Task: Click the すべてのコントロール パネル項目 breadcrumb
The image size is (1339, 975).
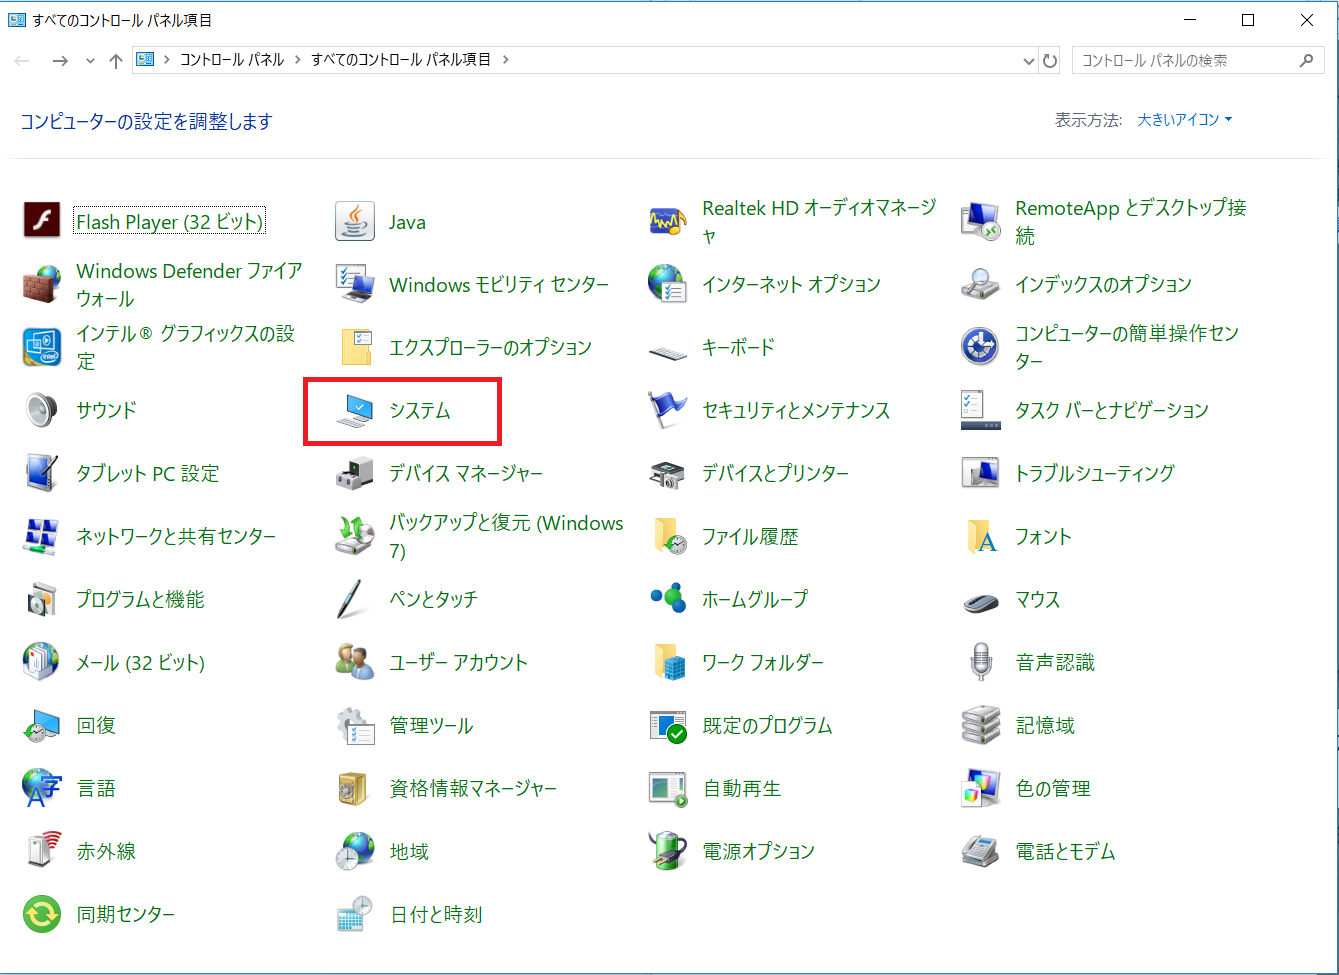Action: [401, 60]
